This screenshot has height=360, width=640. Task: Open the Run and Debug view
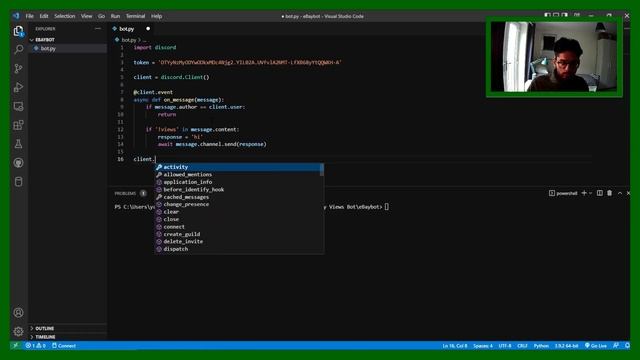[x=18, y=87]
